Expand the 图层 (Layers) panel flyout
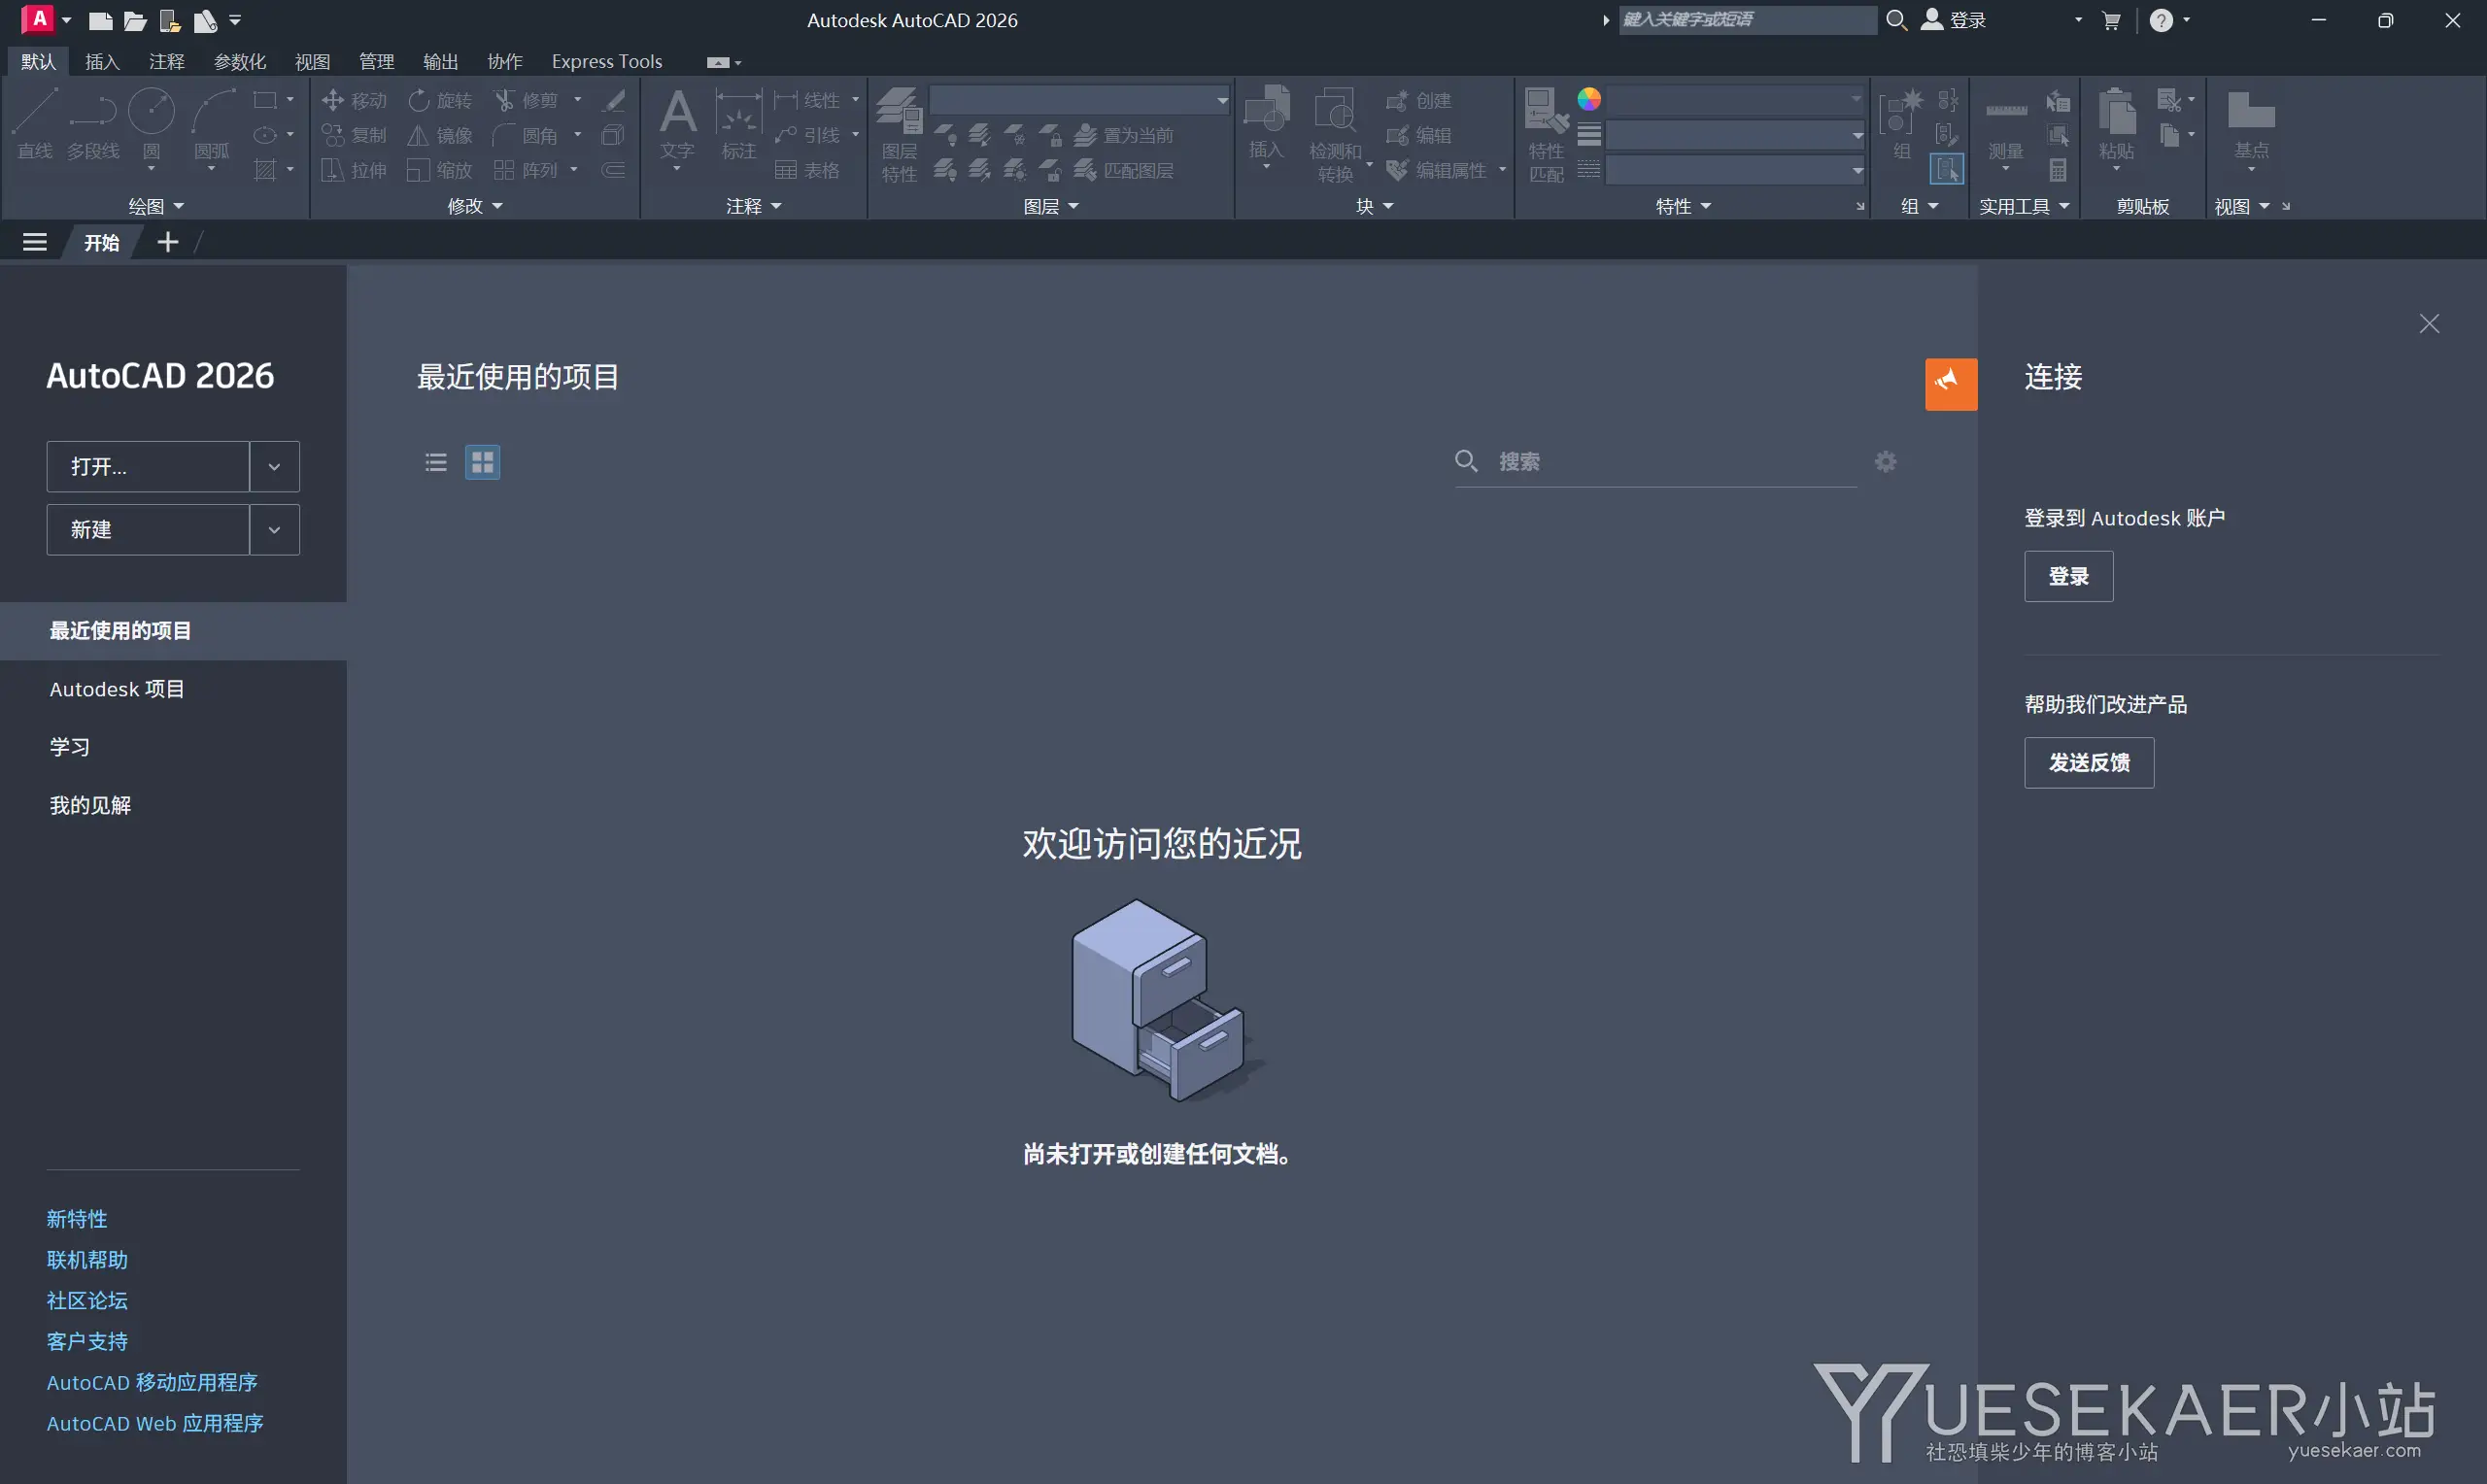This screenshot has height=1484, width=2487. (x=1051, y=206)
